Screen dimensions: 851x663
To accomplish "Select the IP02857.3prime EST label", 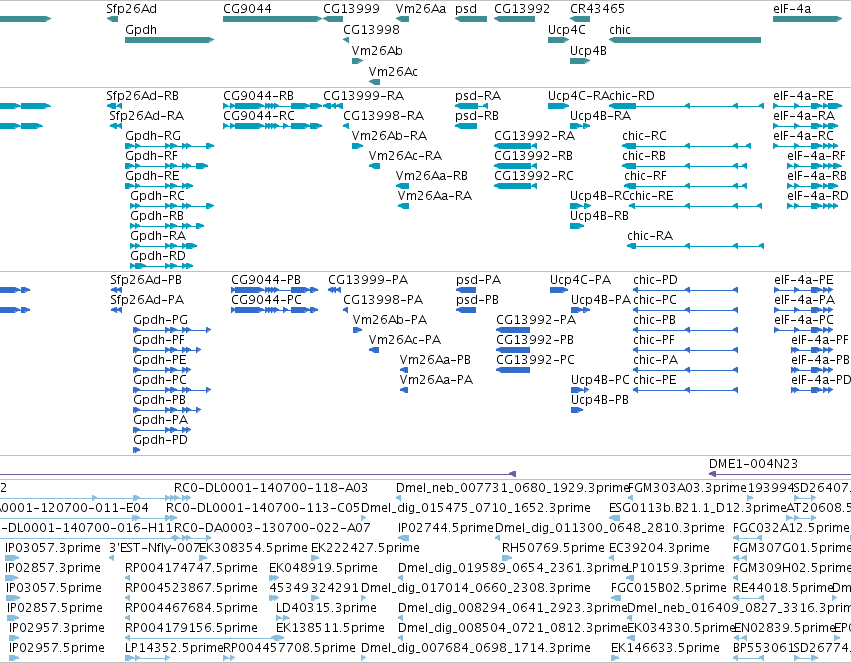I will click(53, 568).
